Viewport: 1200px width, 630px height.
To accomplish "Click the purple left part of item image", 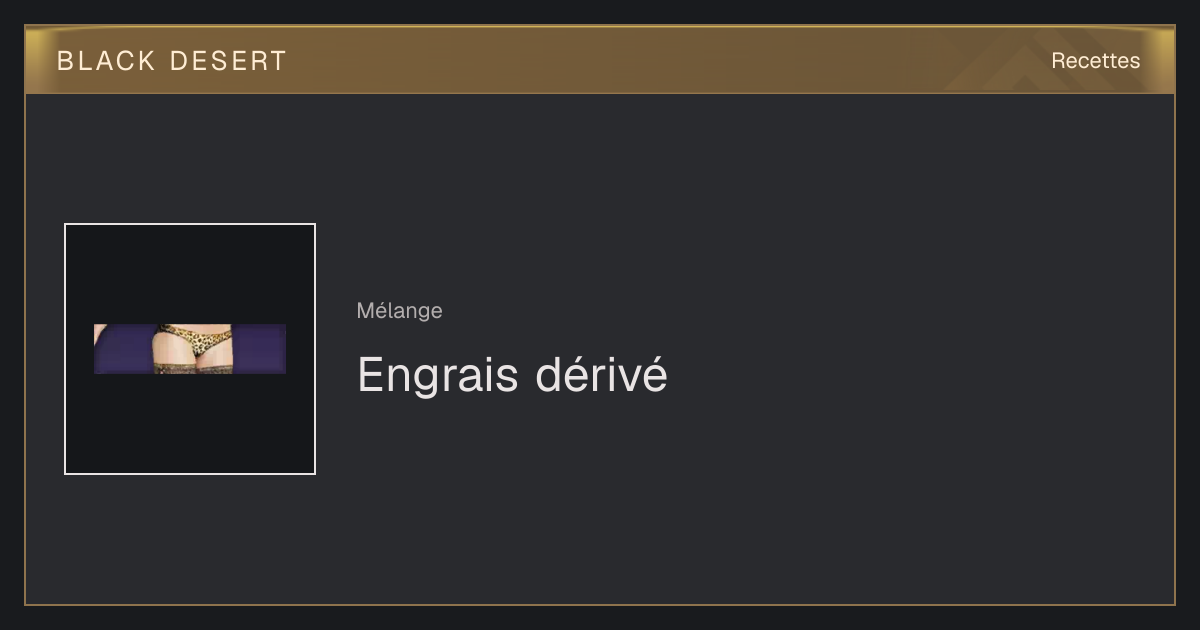I will (x=122, y=349).
